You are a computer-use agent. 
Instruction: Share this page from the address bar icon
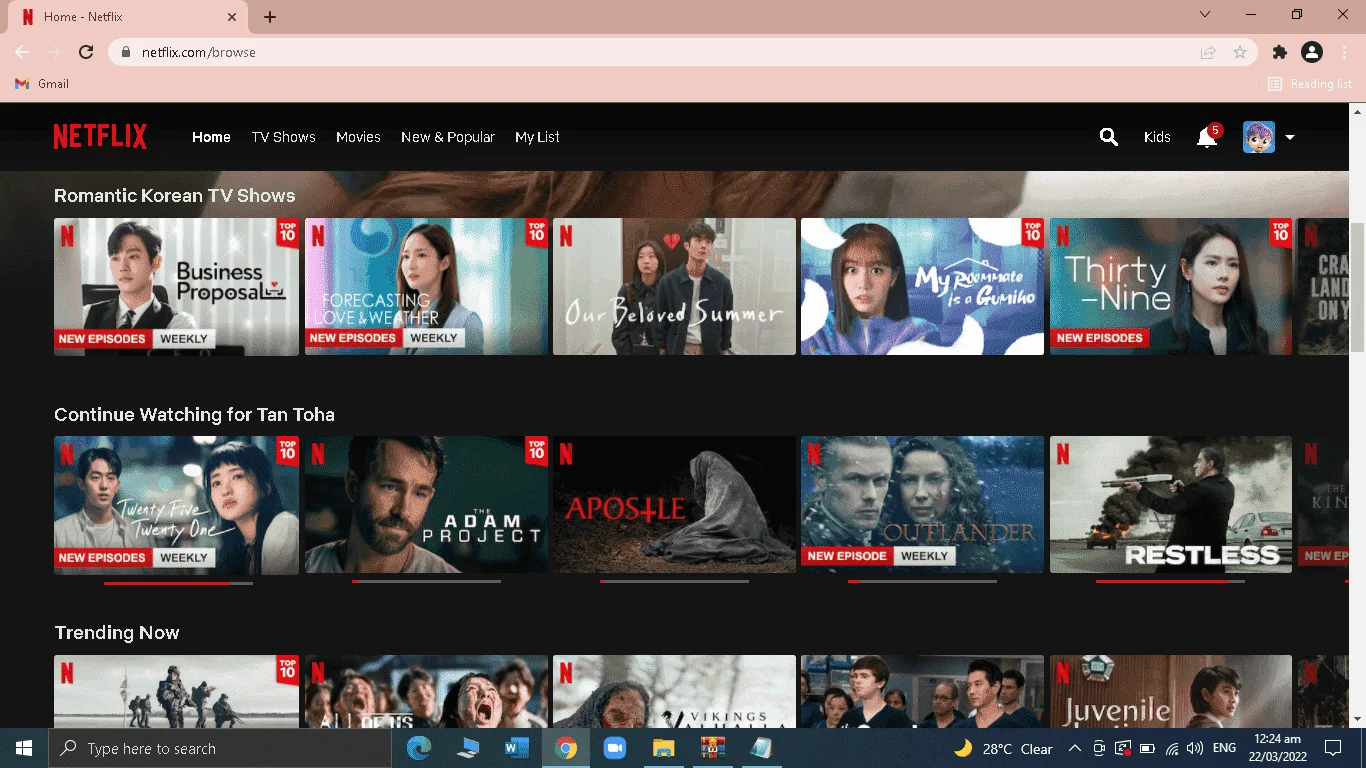tap(1208, 52)
